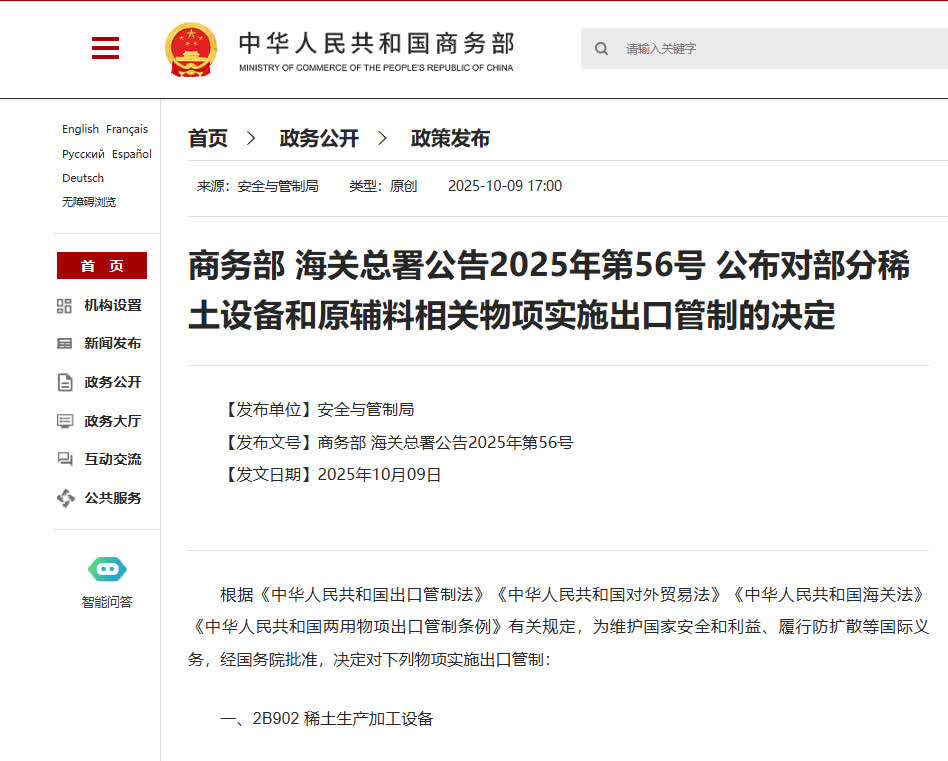Switch language to English
Image resolution: width=948 pixels, height=761 pixels.
click(x=80, y=129)
